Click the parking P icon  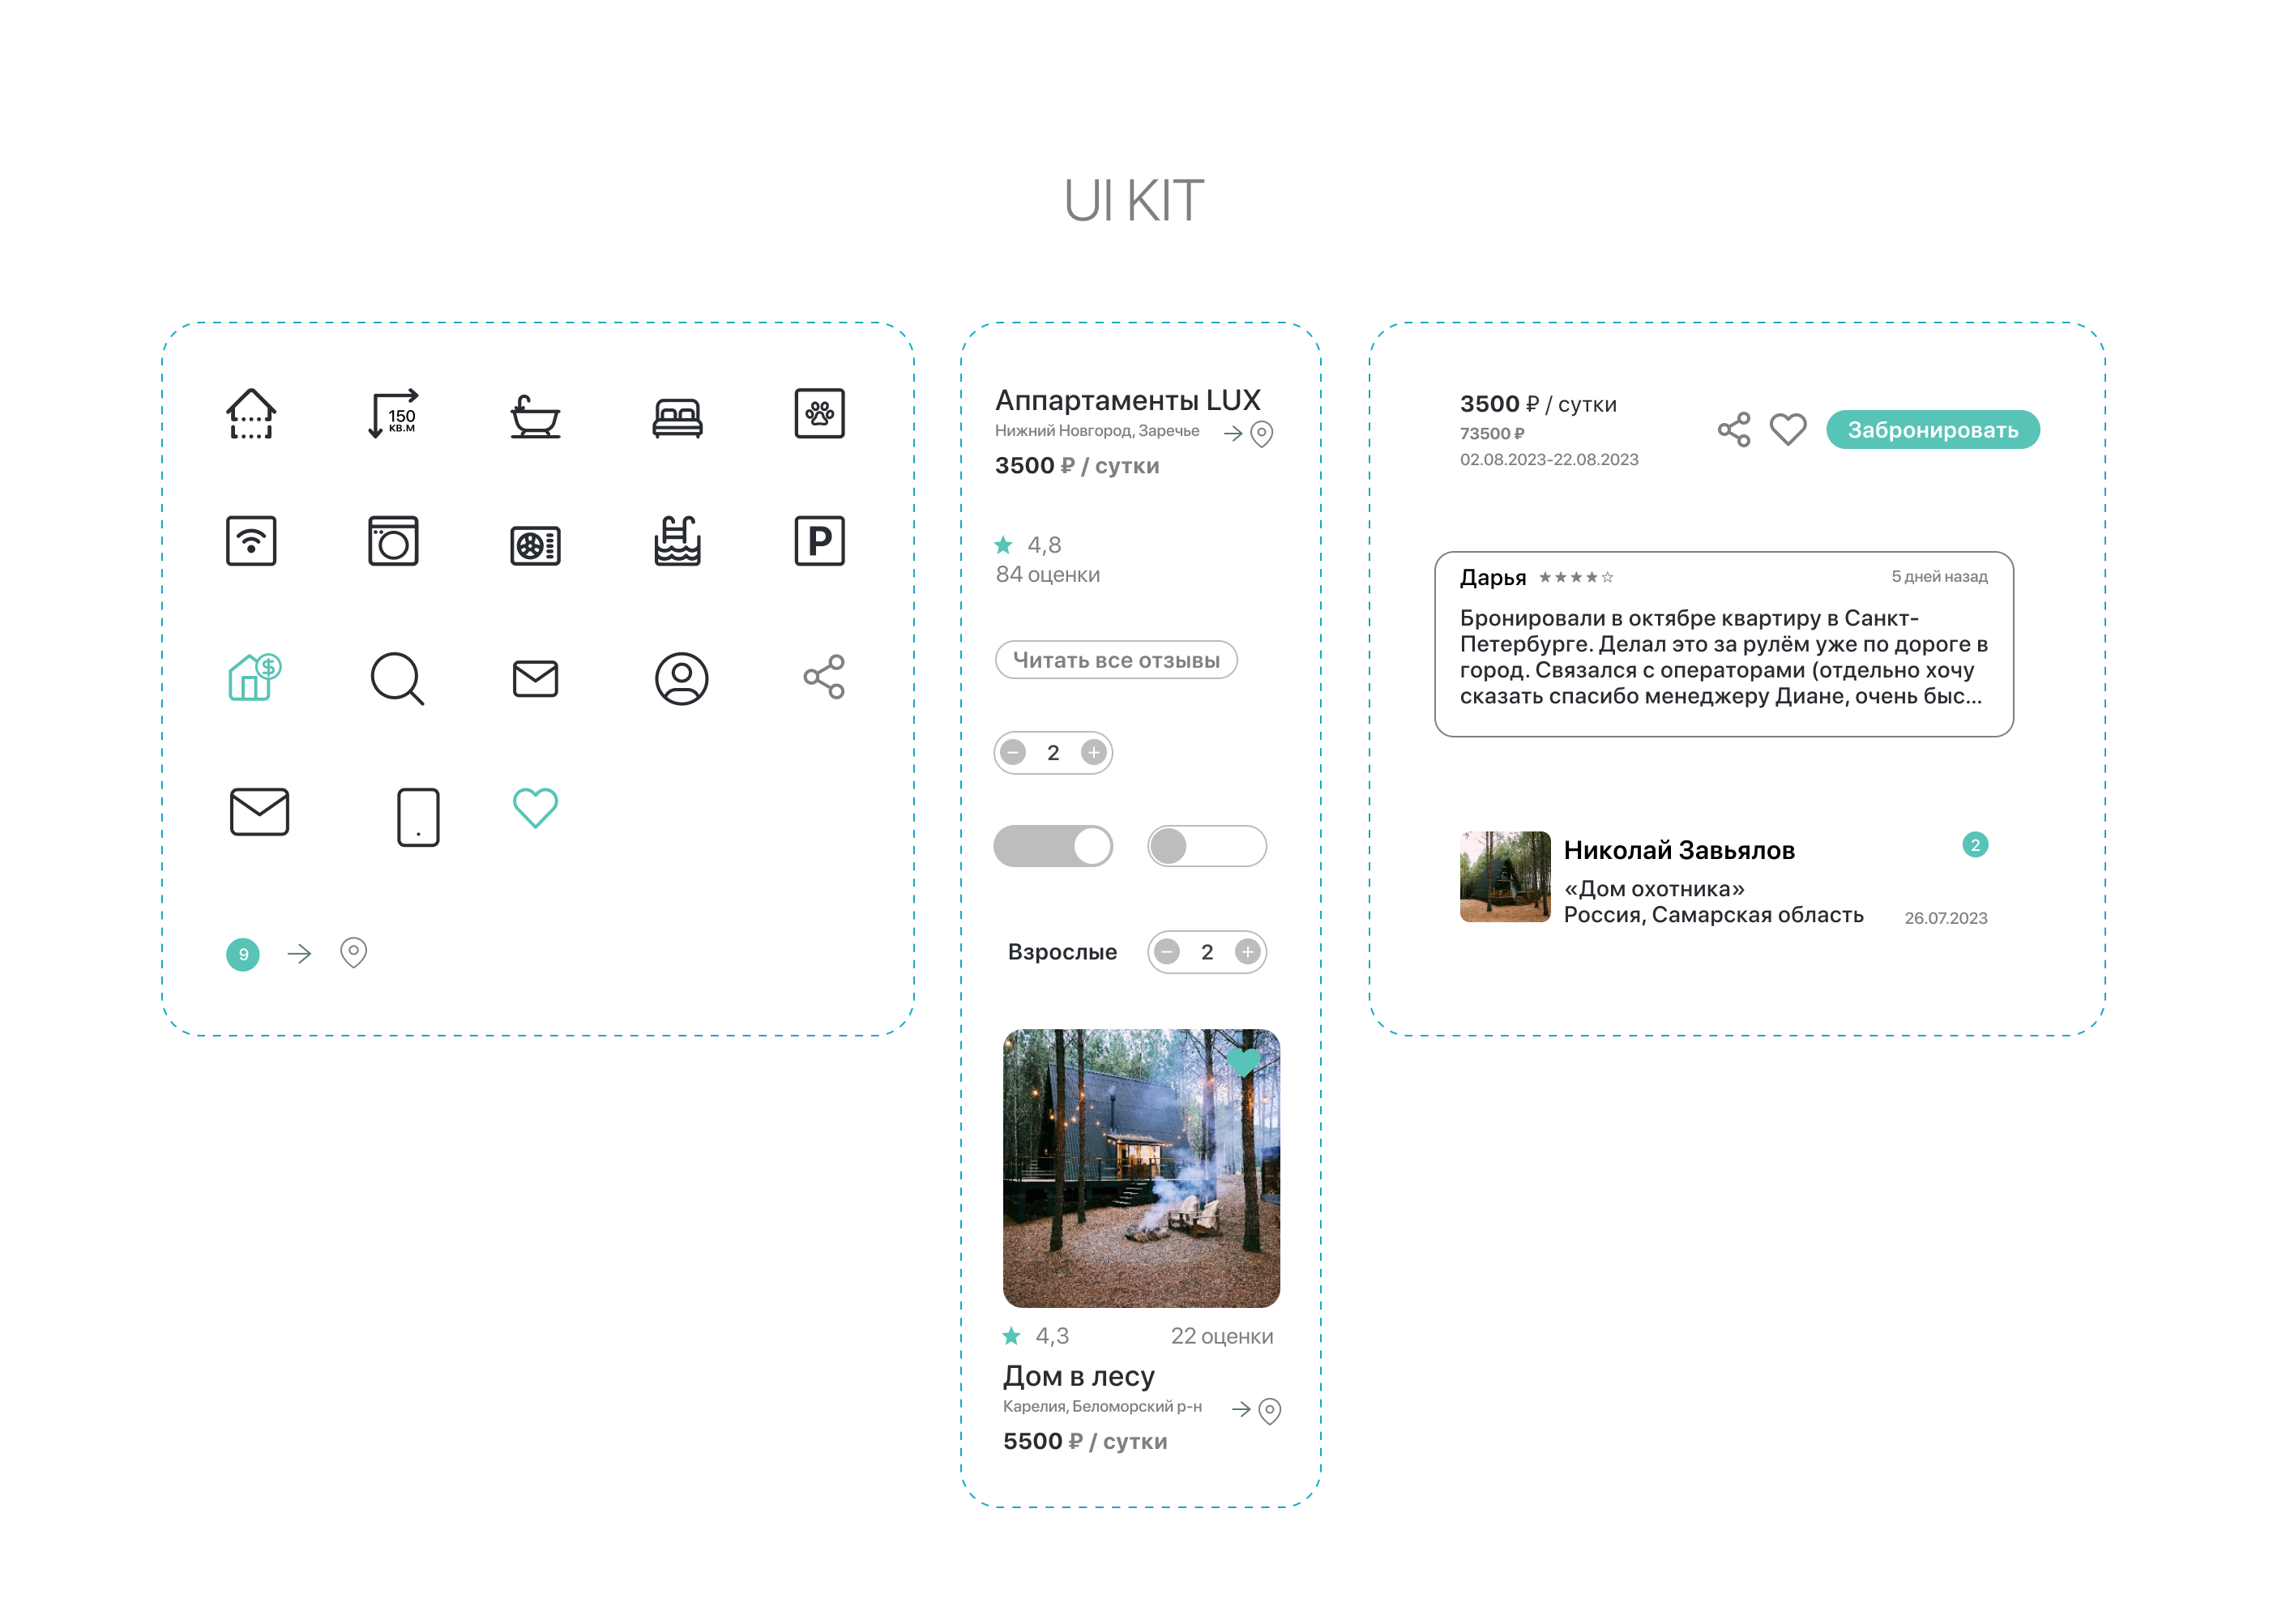point(819,541)
